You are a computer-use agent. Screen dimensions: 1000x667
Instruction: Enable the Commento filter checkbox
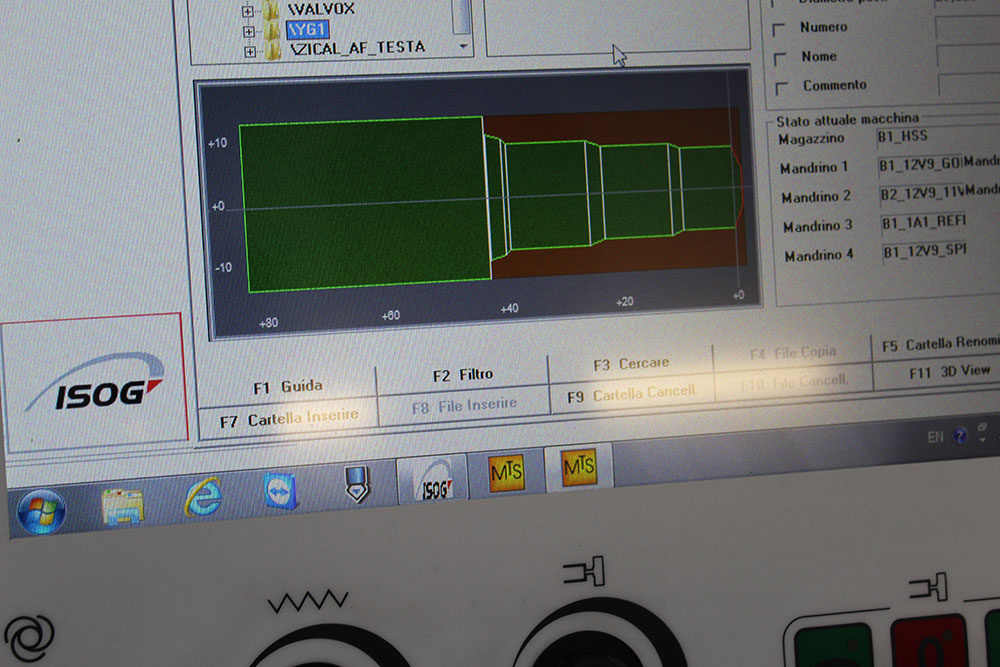(x=782, y=88)
